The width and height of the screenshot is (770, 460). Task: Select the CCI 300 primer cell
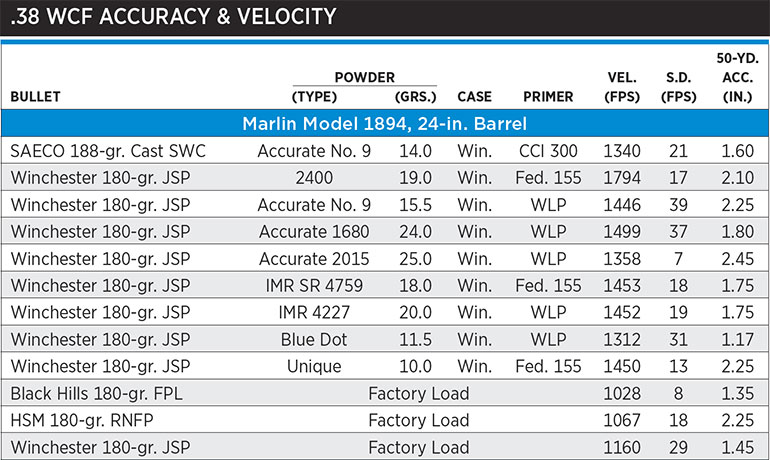click(548, 151)
